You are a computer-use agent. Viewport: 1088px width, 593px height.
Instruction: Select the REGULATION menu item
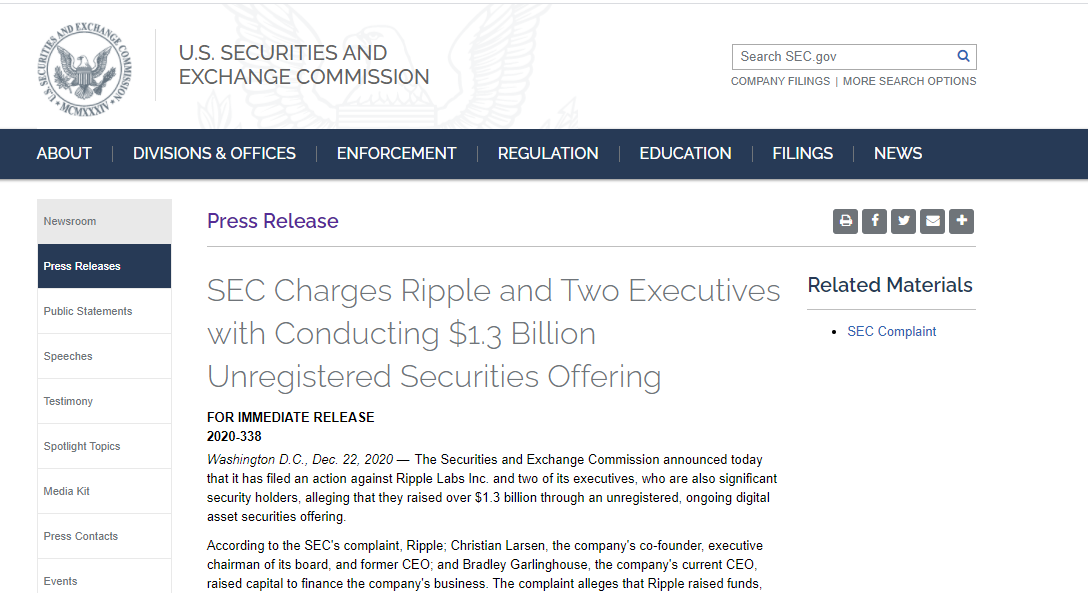(x=548, y=153)
